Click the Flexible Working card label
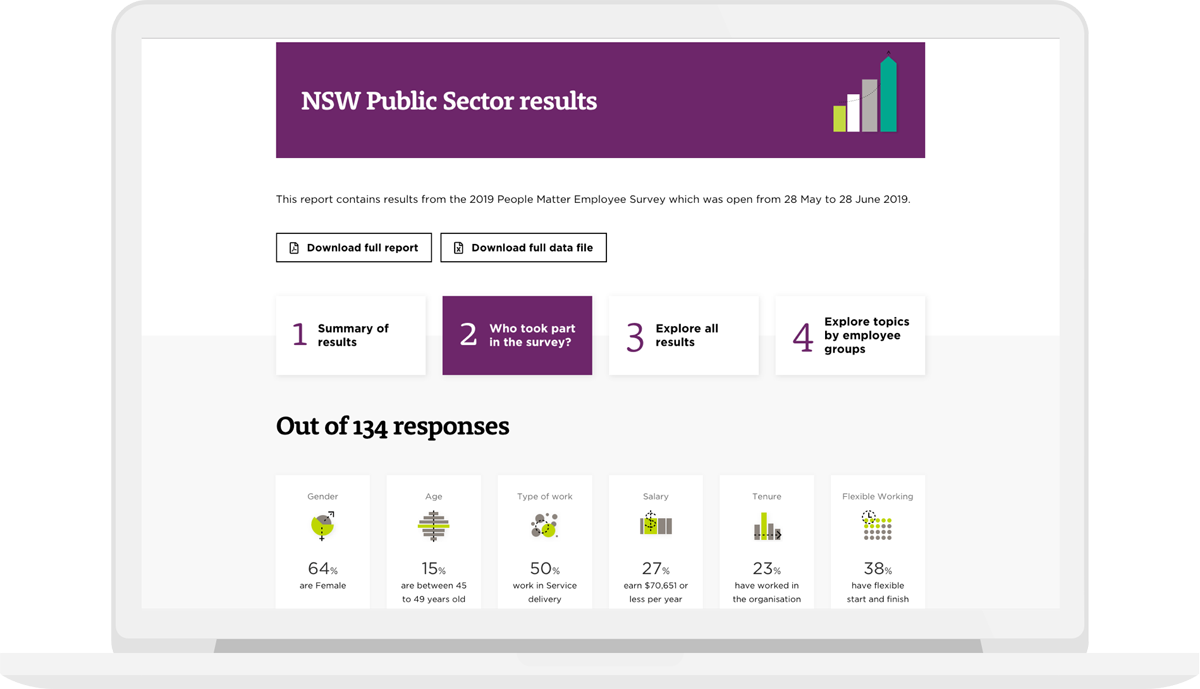Image resolution: width=1200 pixels, height=689 pixels. (x=878, y=496)
